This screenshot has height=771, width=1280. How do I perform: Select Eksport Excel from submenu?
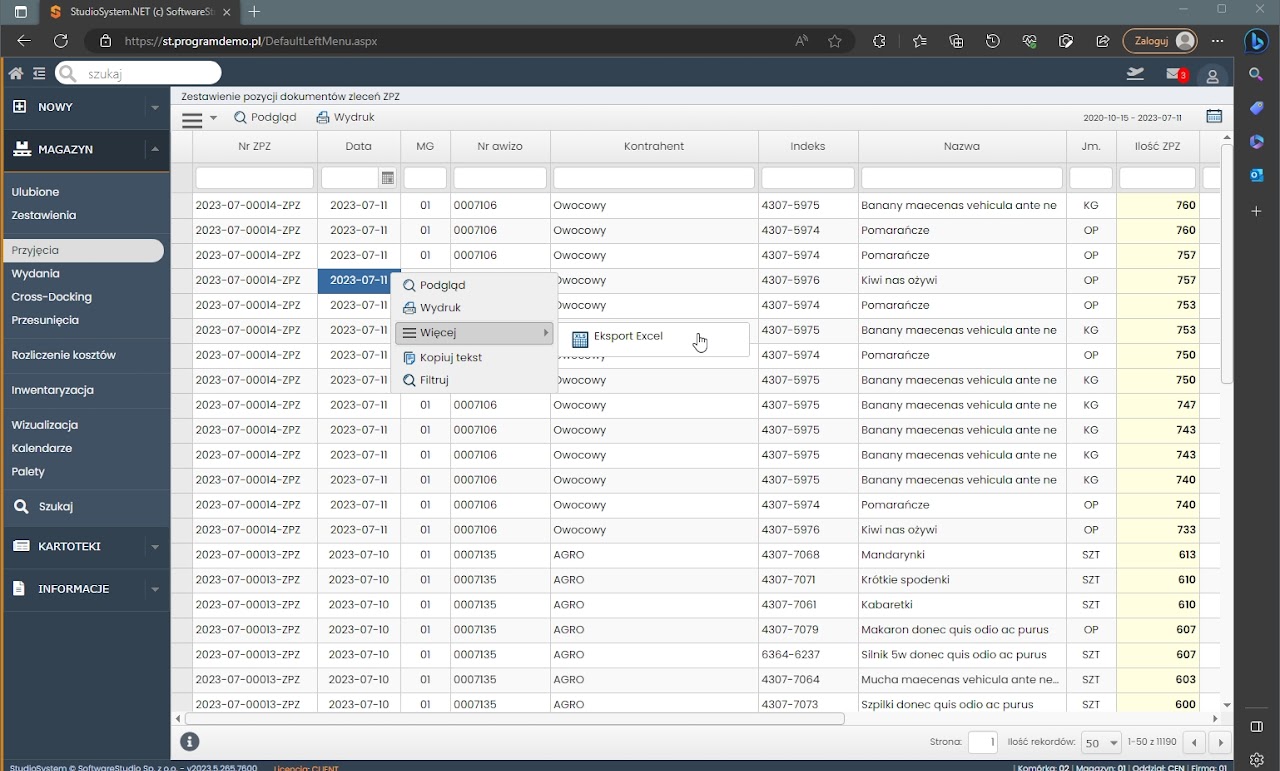(627, 337)
